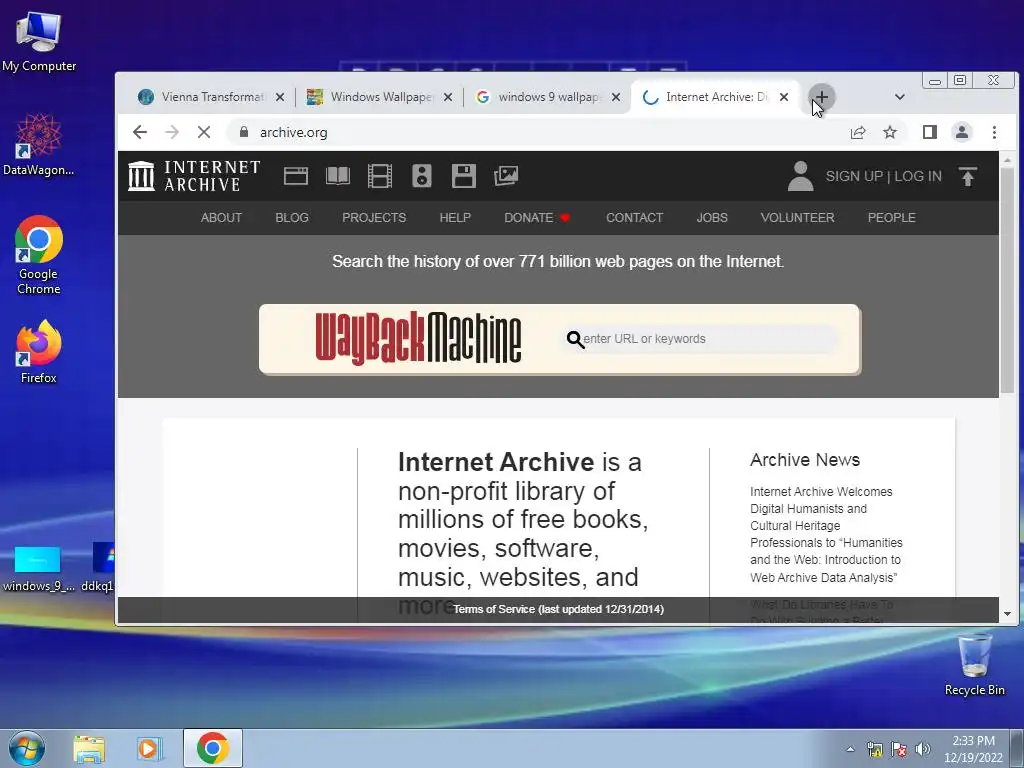Click the Wayback search magnifier icon

coord(575,340)
